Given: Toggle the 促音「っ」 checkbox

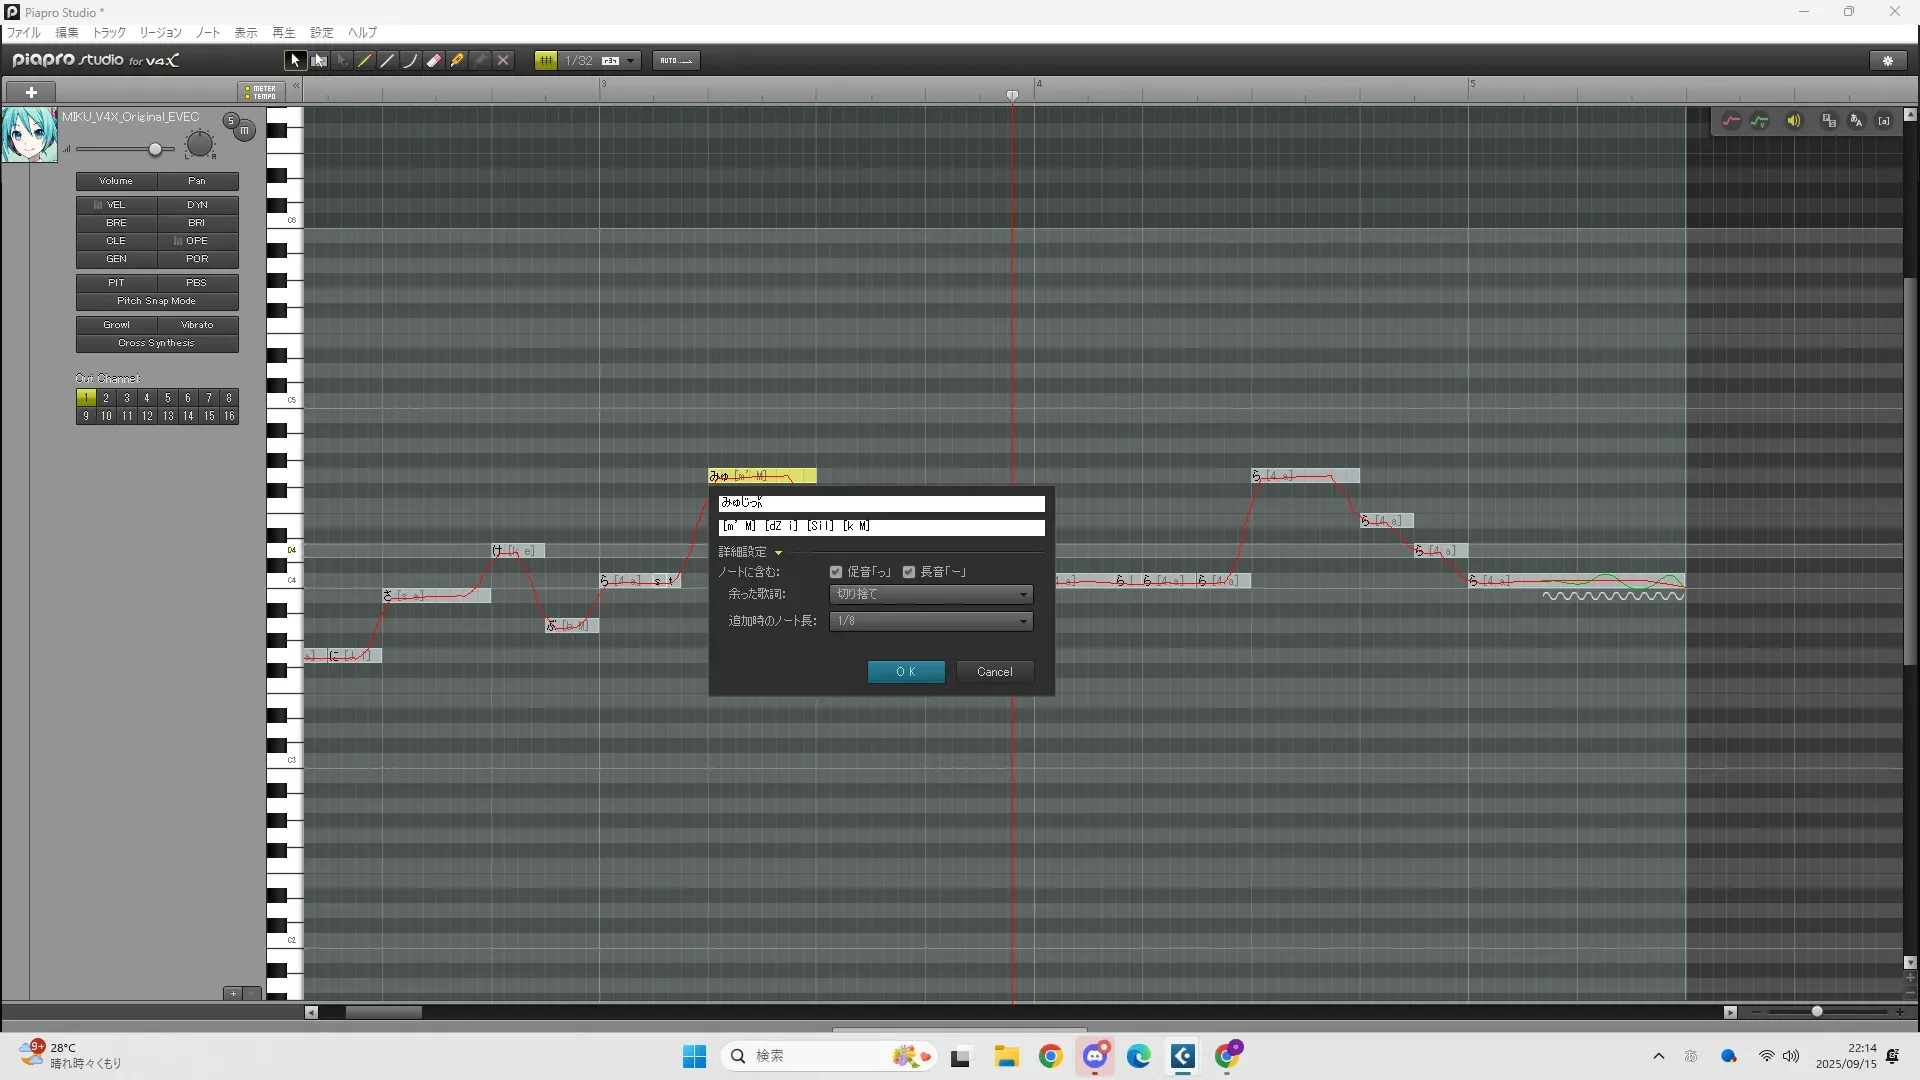Looking at the screenshot, I should coord(836,572).
